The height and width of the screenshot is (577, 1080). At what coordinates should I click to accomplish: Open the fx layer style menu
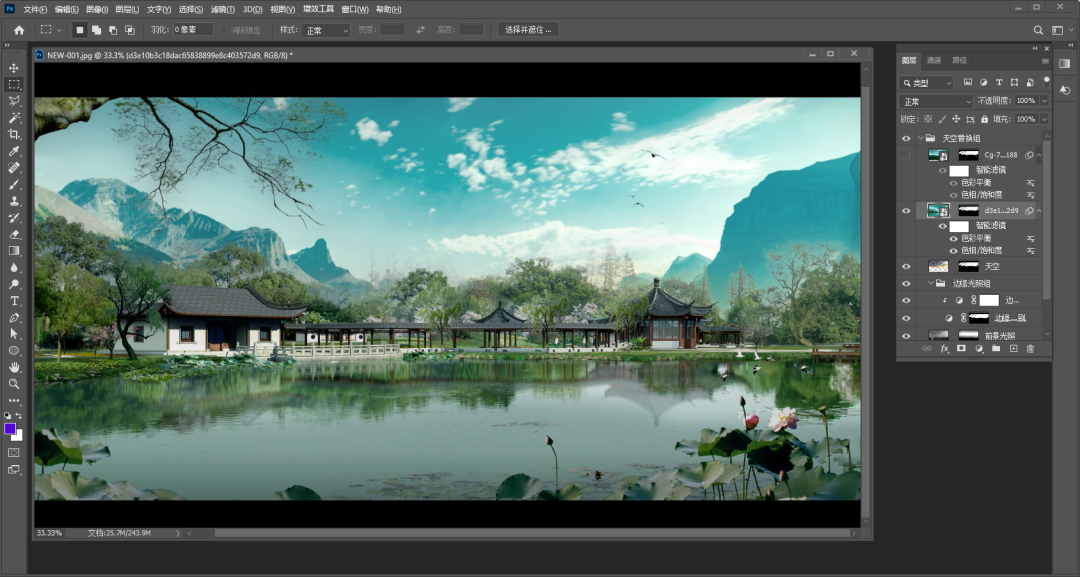click(x=944, y=349)
